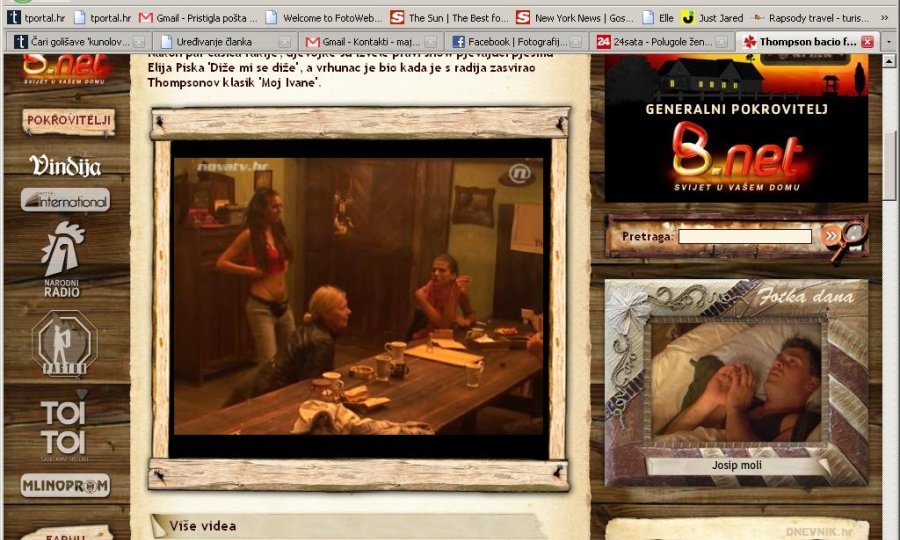Open the Vindija sponsor logo
The width and height of the screenshot is (900, 540).
tap(65, 166)
